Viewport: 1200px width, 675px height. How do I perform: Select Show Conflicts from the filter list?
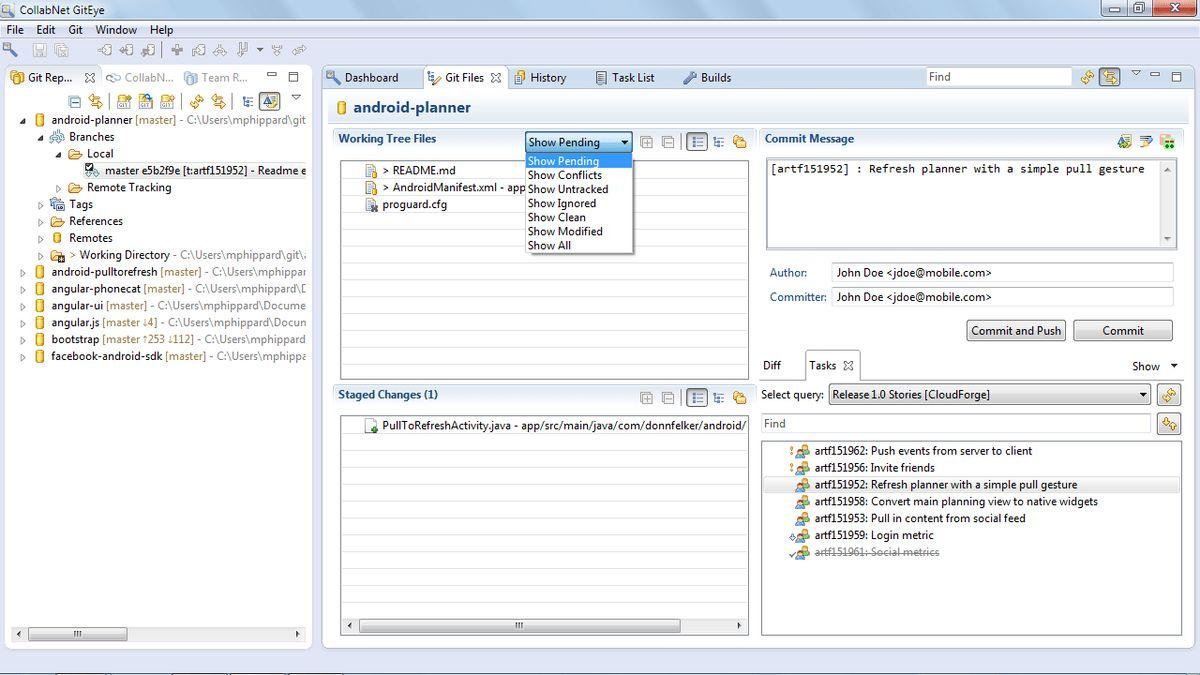pyautogui.click(x=579, y=175)
